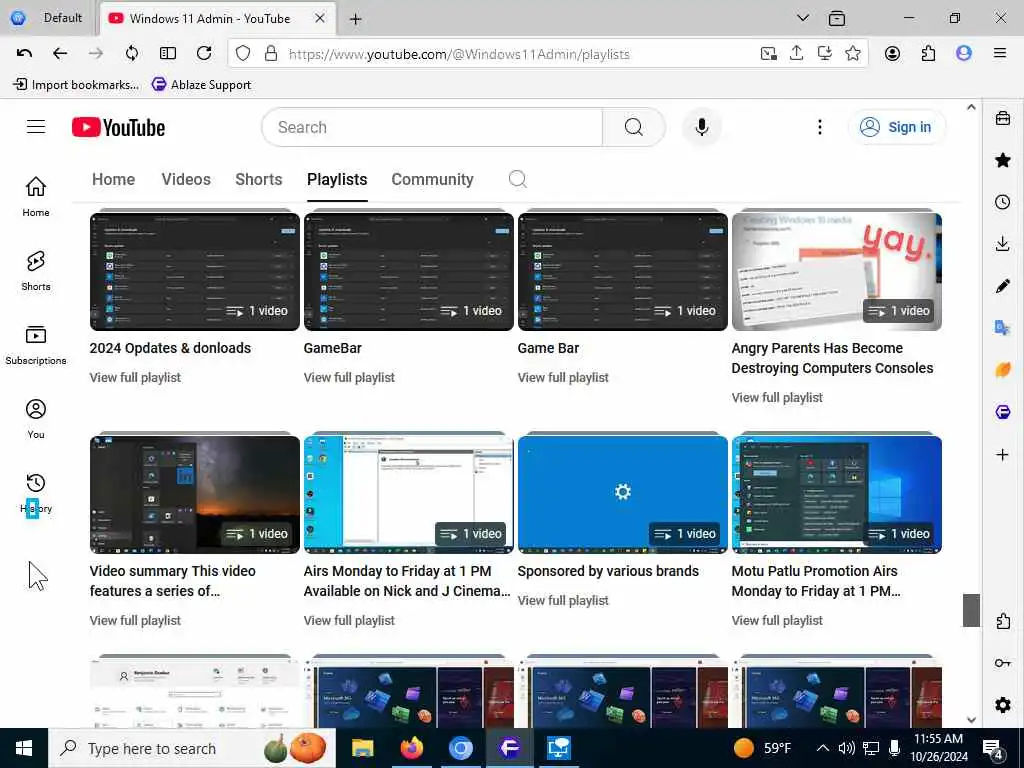The height and width of the screenshot is (768, 1024).
Task: Open new tab with plus button
Action: pyautogui.click(x=355, y=19)
